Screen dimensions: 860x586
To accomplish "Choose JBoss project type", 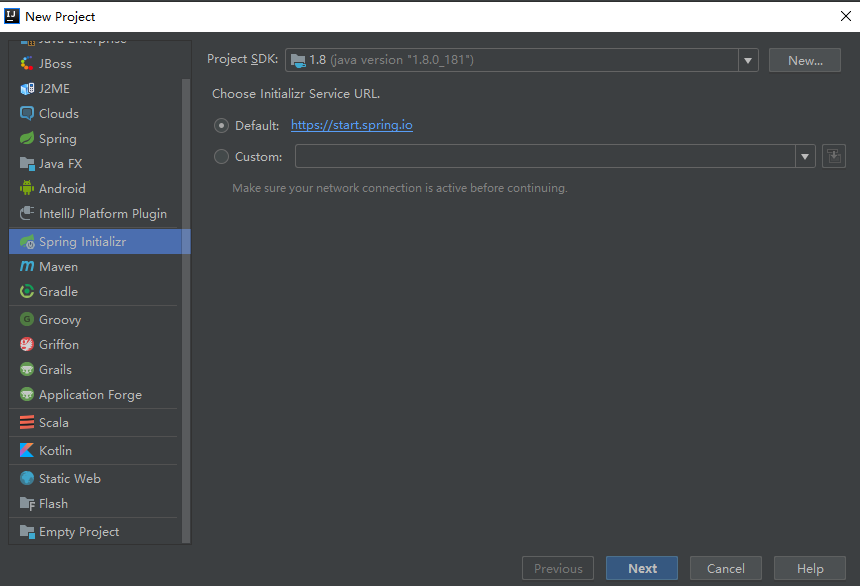I will click(x=95, y=64).
